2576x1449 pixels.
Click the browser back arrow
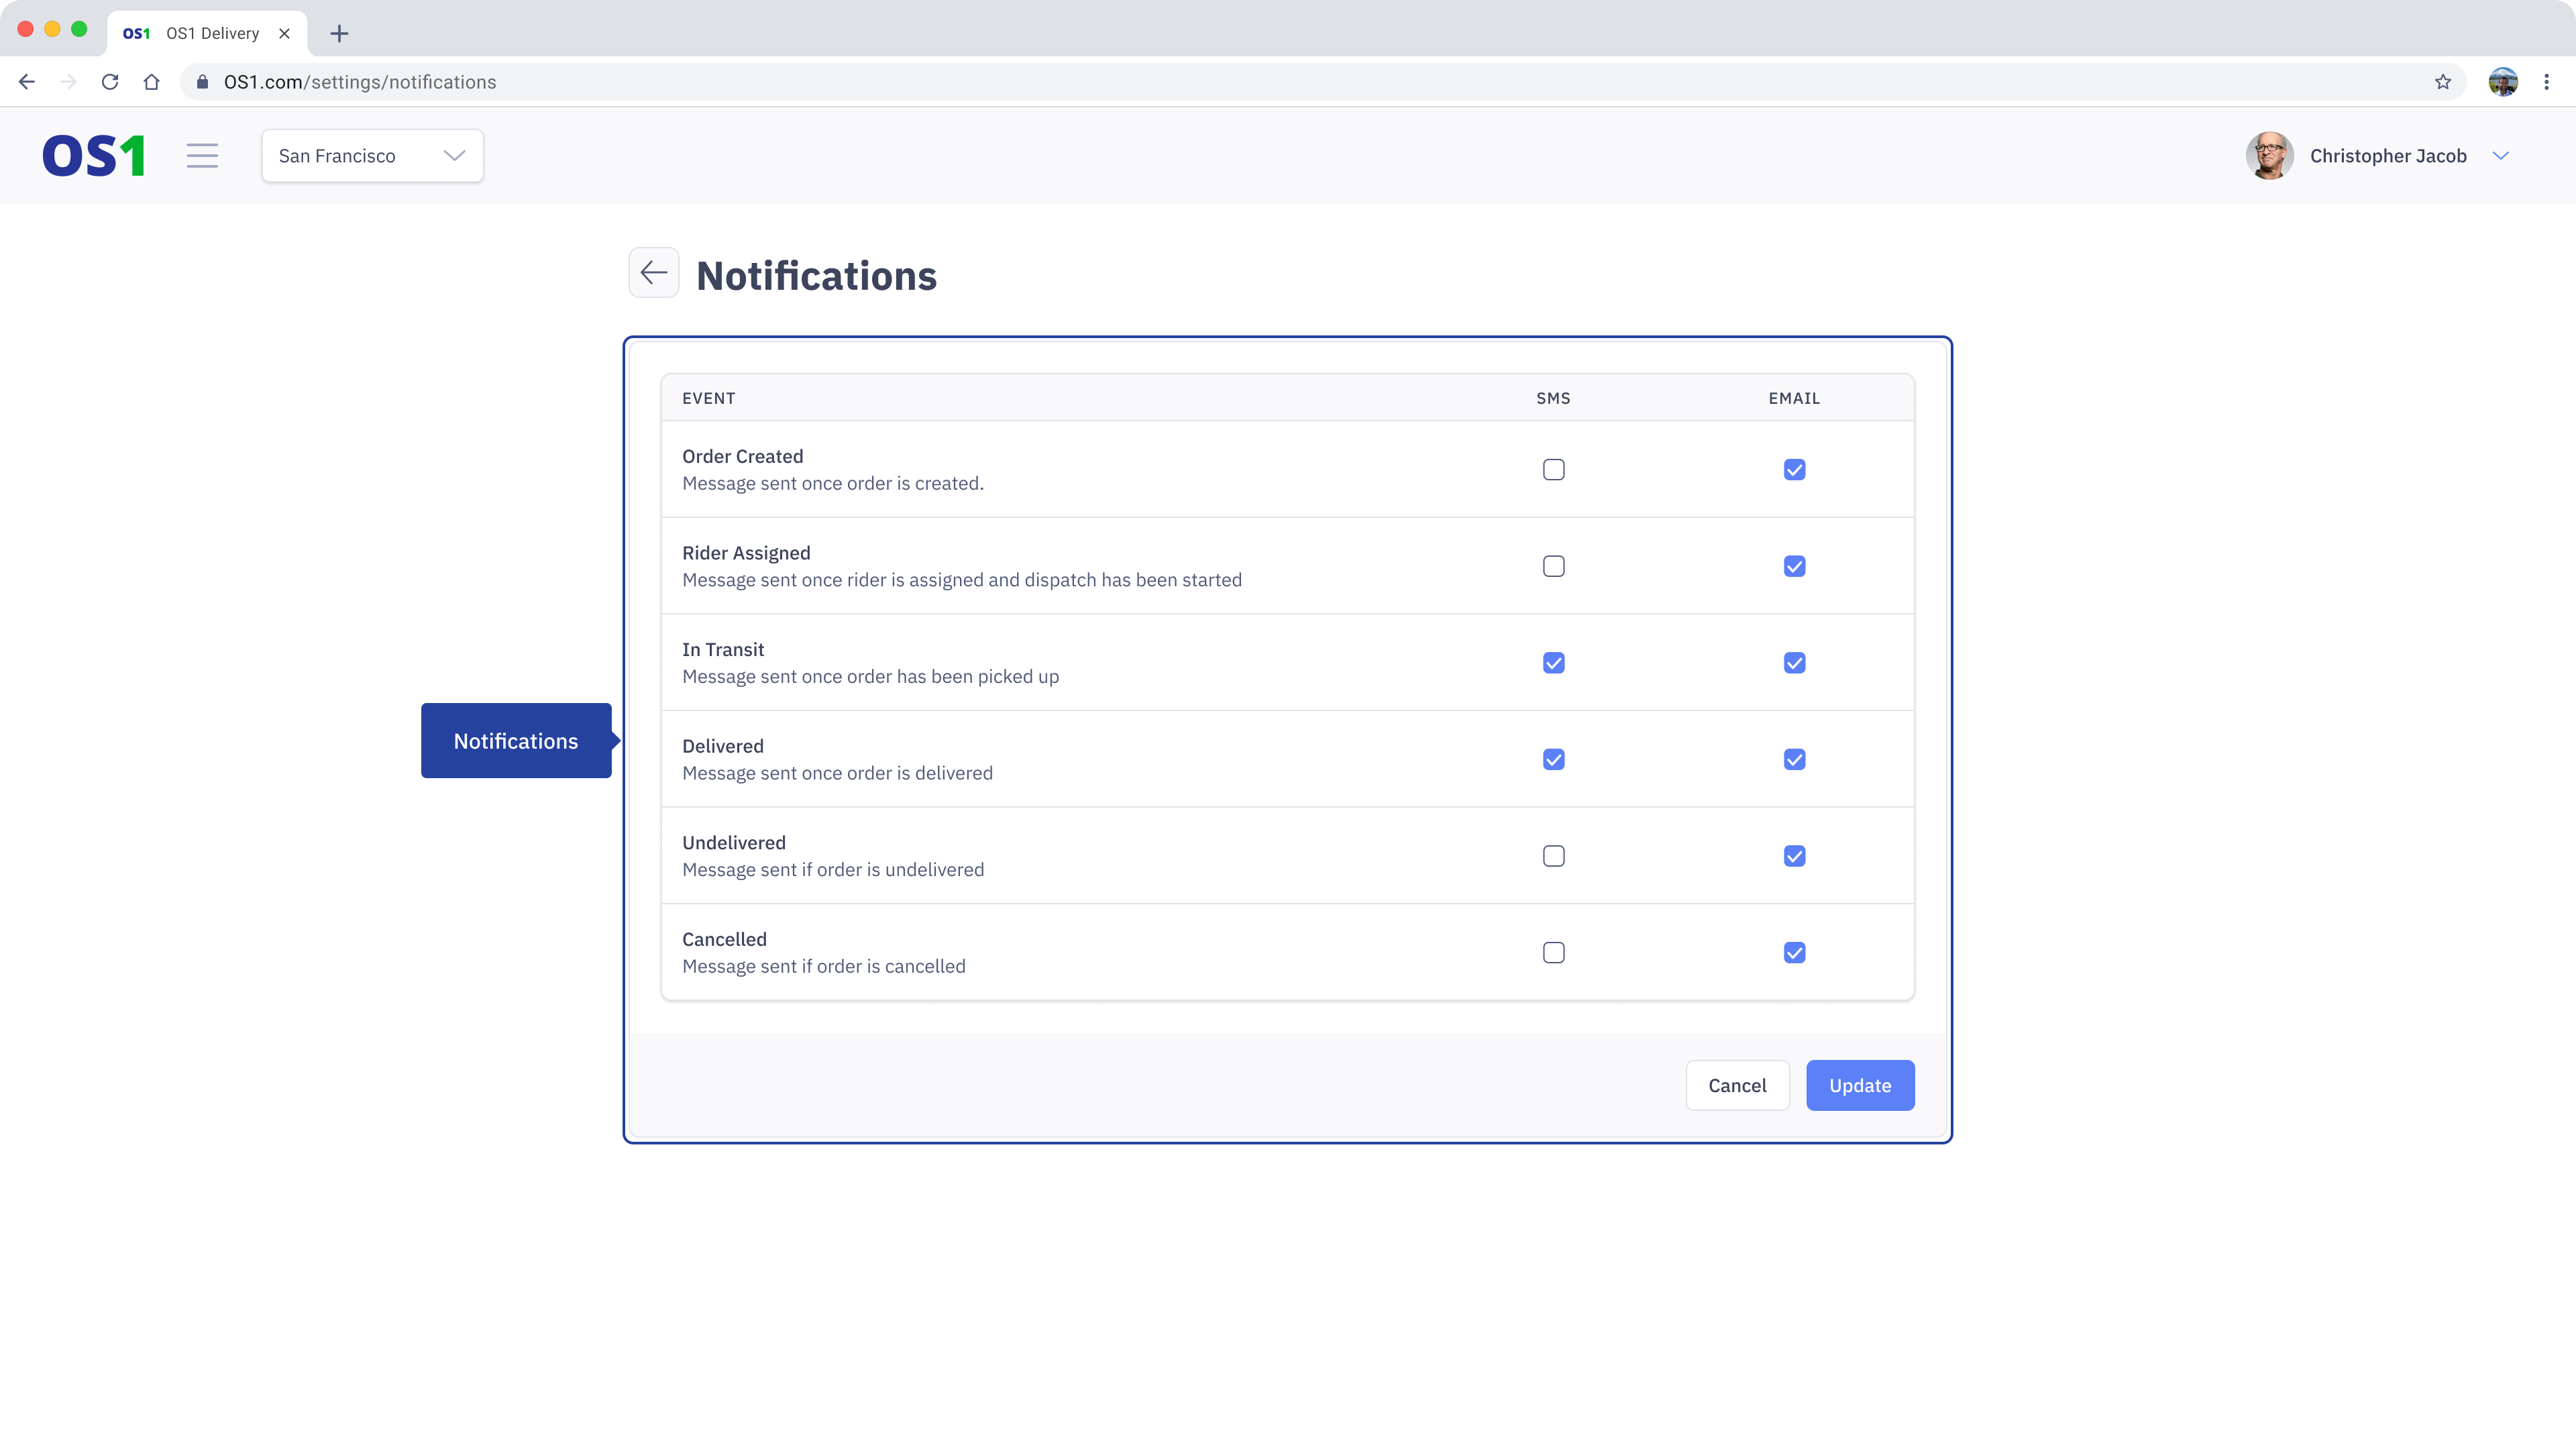point(27,82)
